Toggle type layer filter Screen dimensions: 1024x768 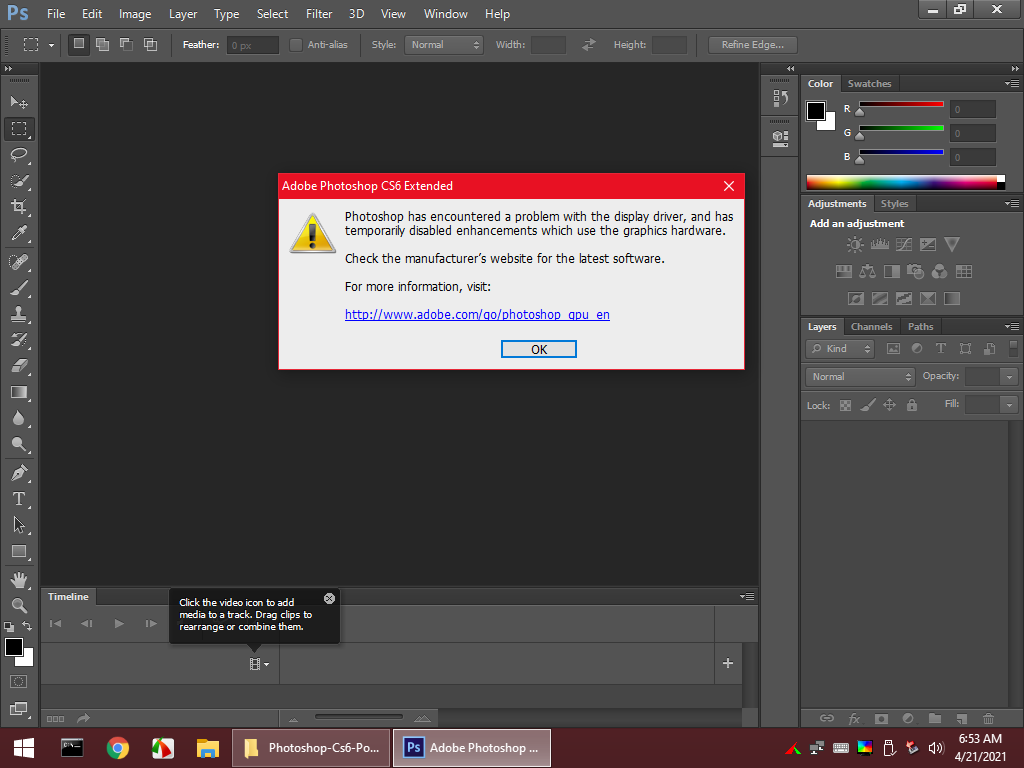pos(940,349)
